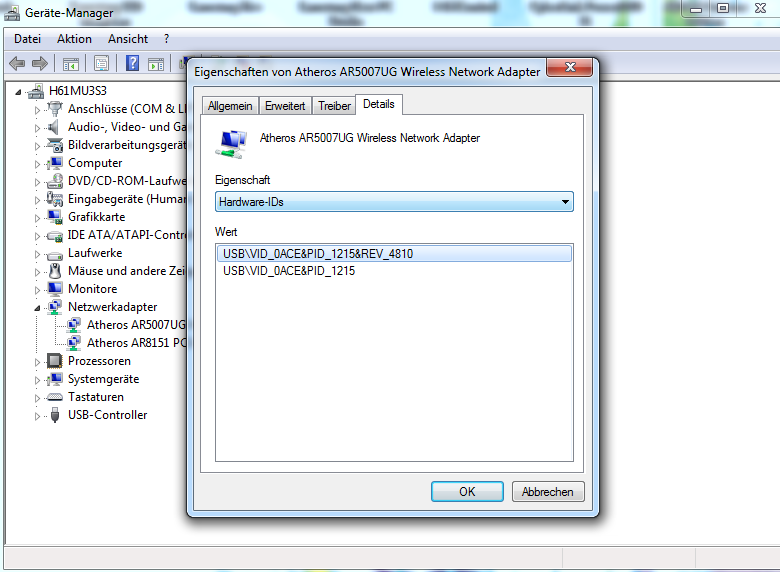Select the Laufwerke disk drive icon
The height and width of the screenshot is (572, 780).
[x=54, y=255]
